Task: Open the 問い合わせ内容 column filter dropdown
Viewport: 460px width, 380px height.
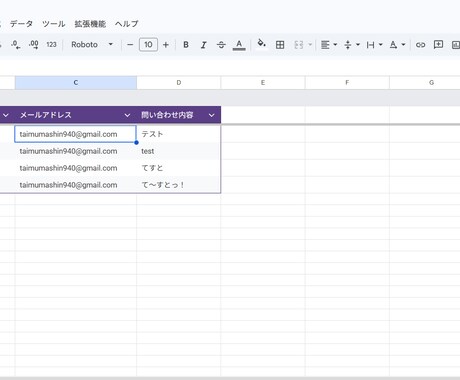Action: point(212,115)
